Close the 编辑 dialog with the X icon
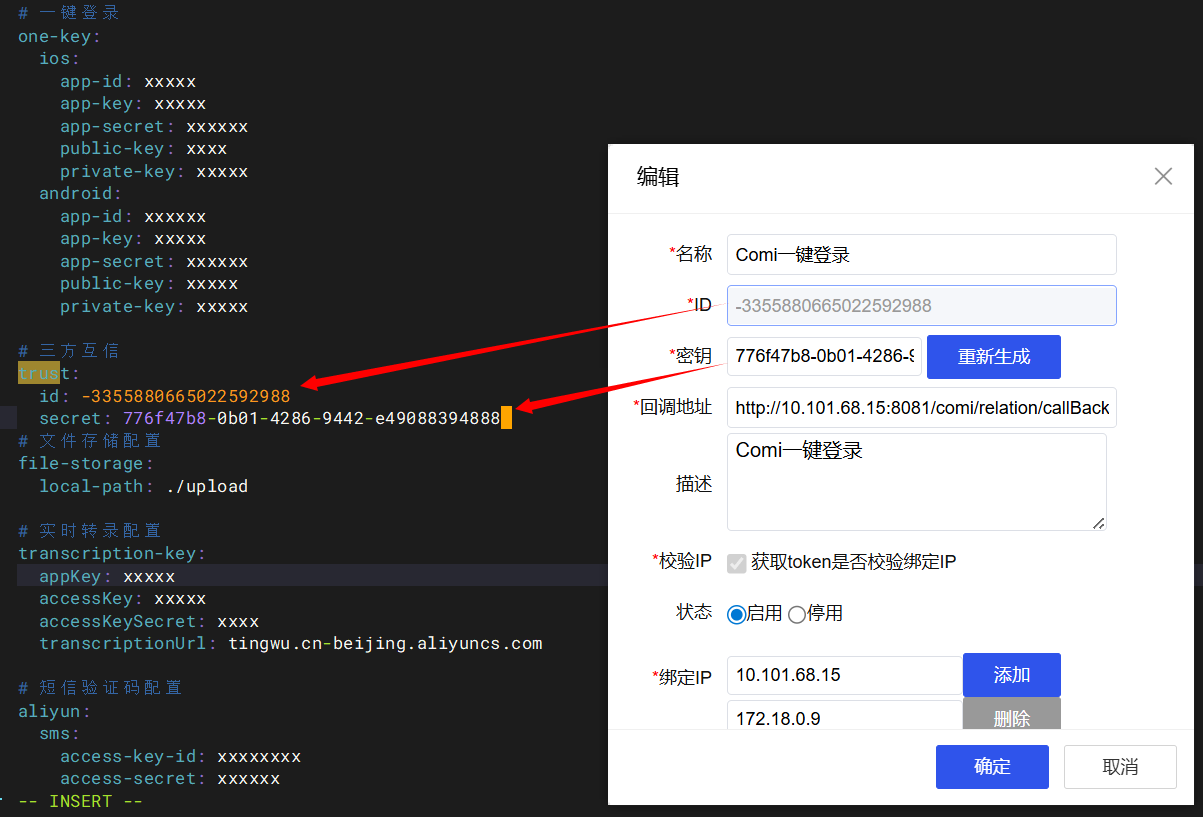Viewport: 1203px width, 817px height. point(1163,177)
